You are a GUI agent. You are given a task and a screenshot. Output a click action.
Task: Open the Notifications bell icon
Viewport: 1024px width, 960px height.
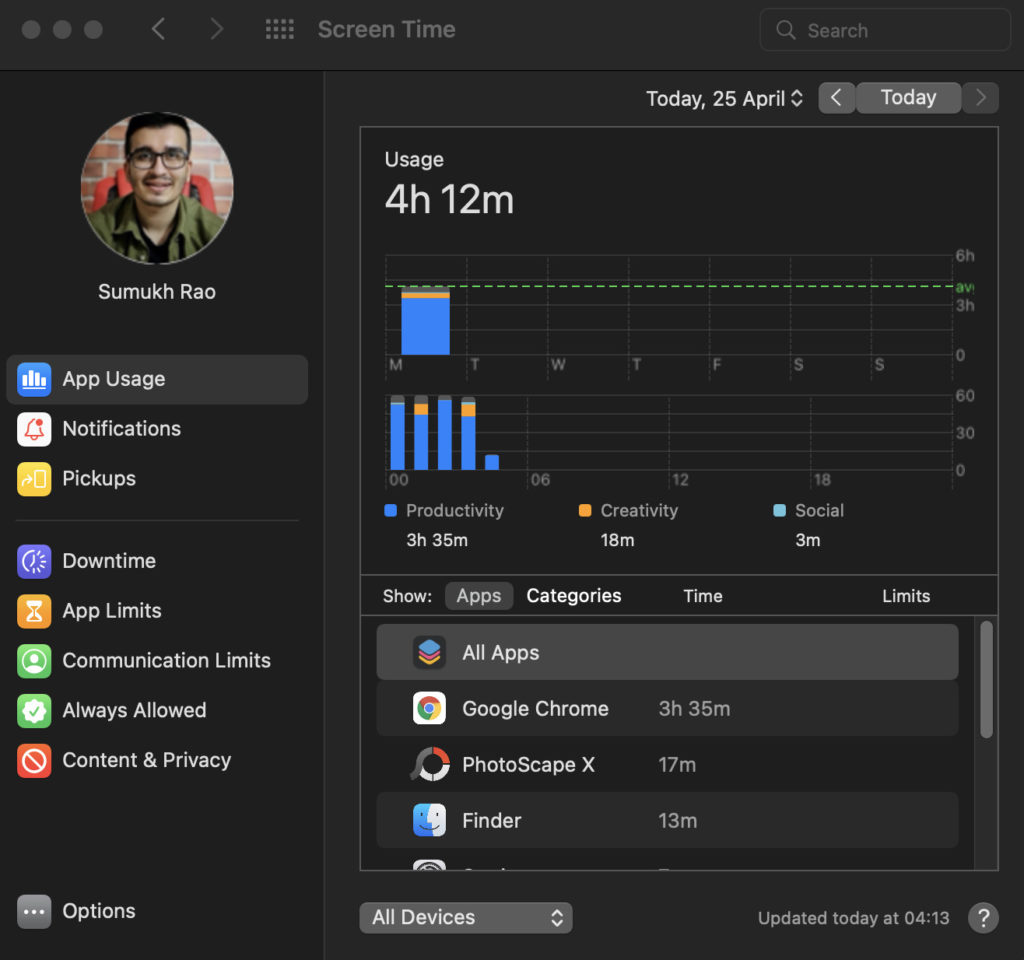tap(34, 429)
